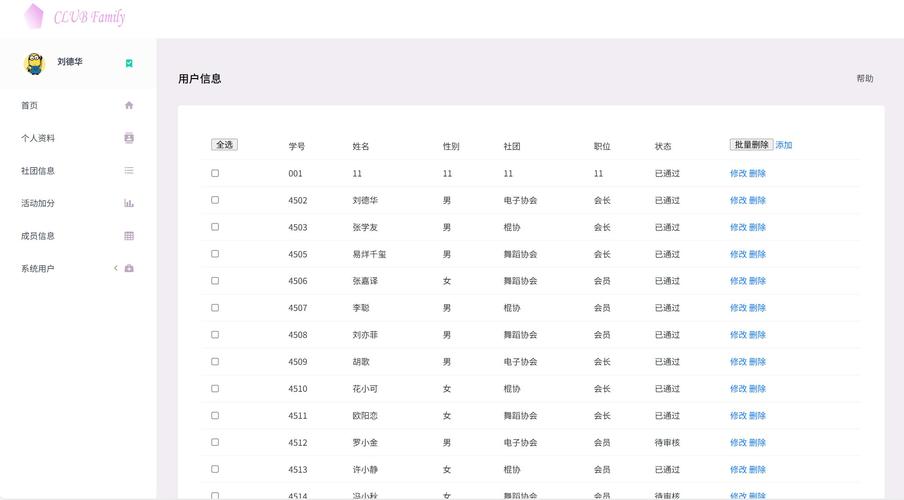The width and height of the screenshot is (904, 500).
Task: Click the grid icon next to 成员信息
Action: coord(129,236)
